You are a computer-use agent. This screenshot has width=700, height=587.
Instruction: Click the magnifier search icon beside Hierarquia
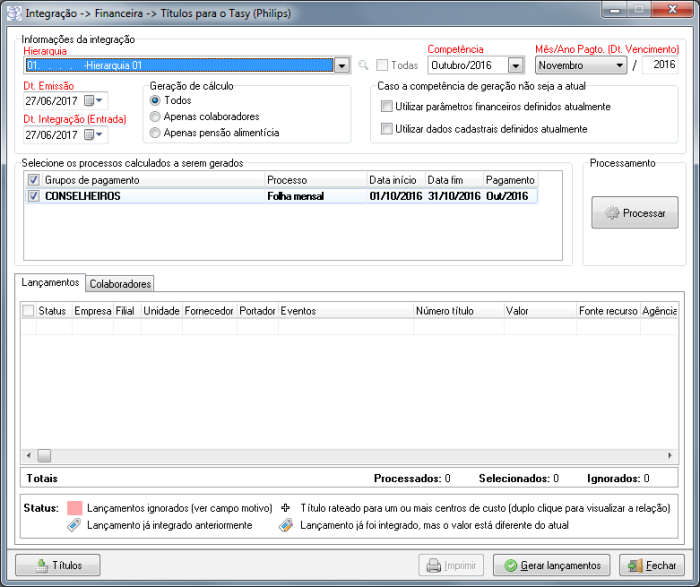point(364,66)
